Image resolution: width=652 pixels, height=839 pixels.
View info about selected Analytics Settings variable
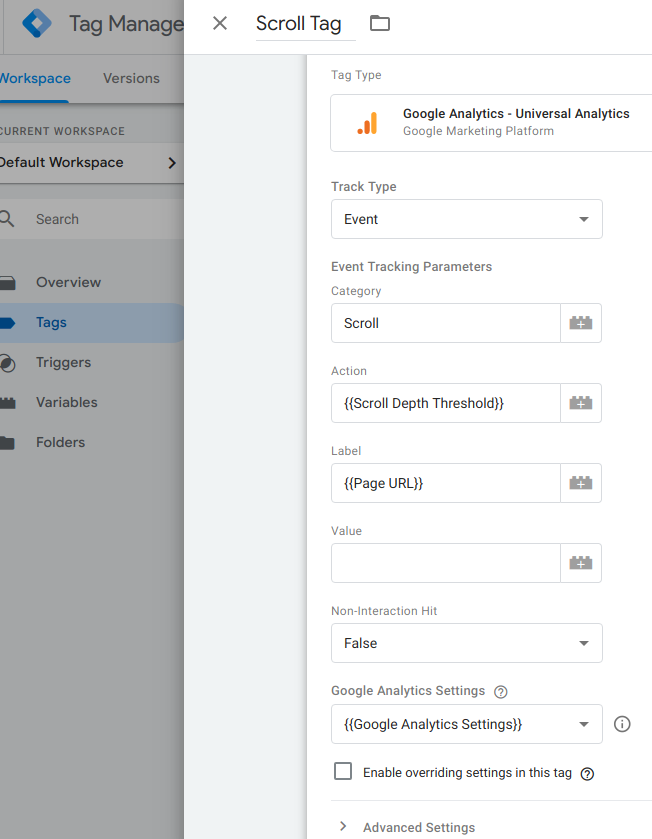622,724
